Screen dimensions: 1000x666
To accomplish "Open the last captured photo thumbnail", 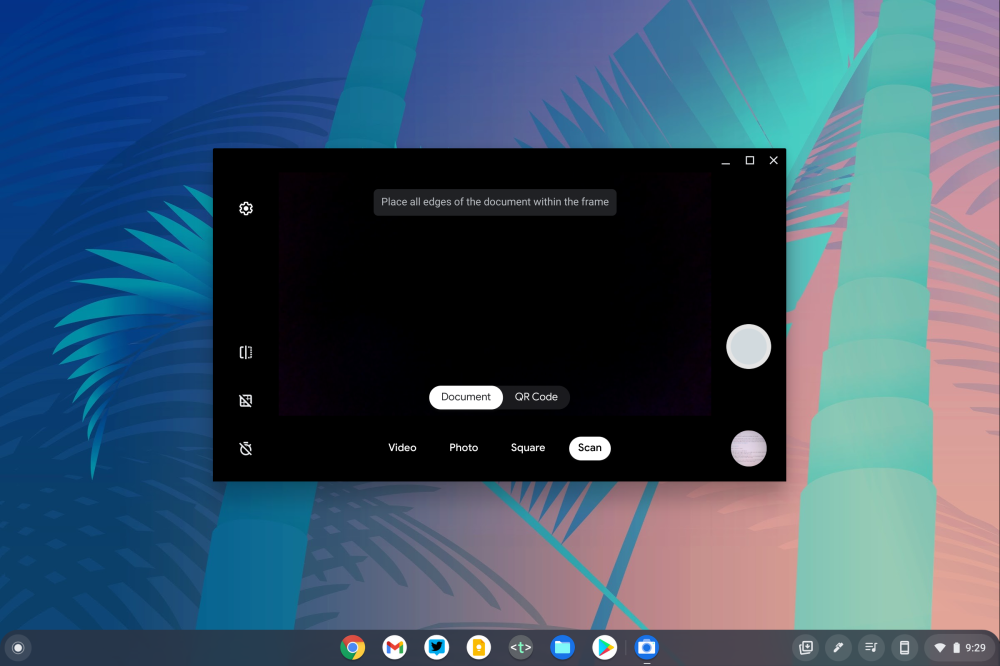I will tap(748, 448).
